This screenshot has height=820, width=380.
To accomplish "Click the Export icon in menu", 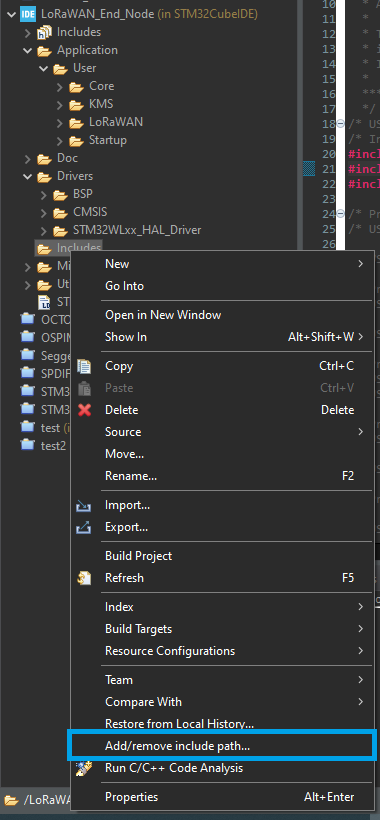I will coord(84,528).
